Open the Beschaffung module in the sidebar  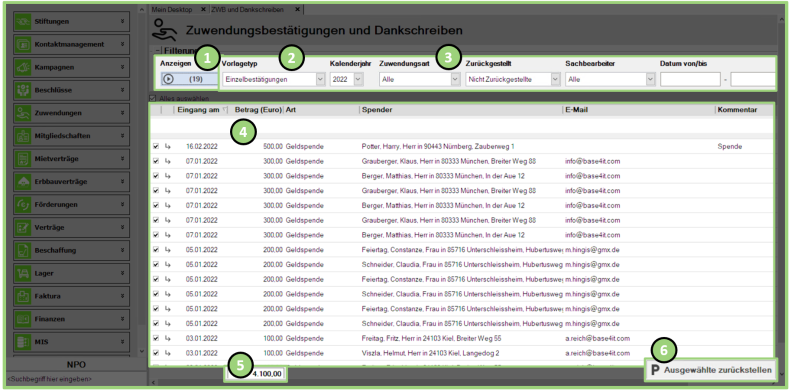71,250
